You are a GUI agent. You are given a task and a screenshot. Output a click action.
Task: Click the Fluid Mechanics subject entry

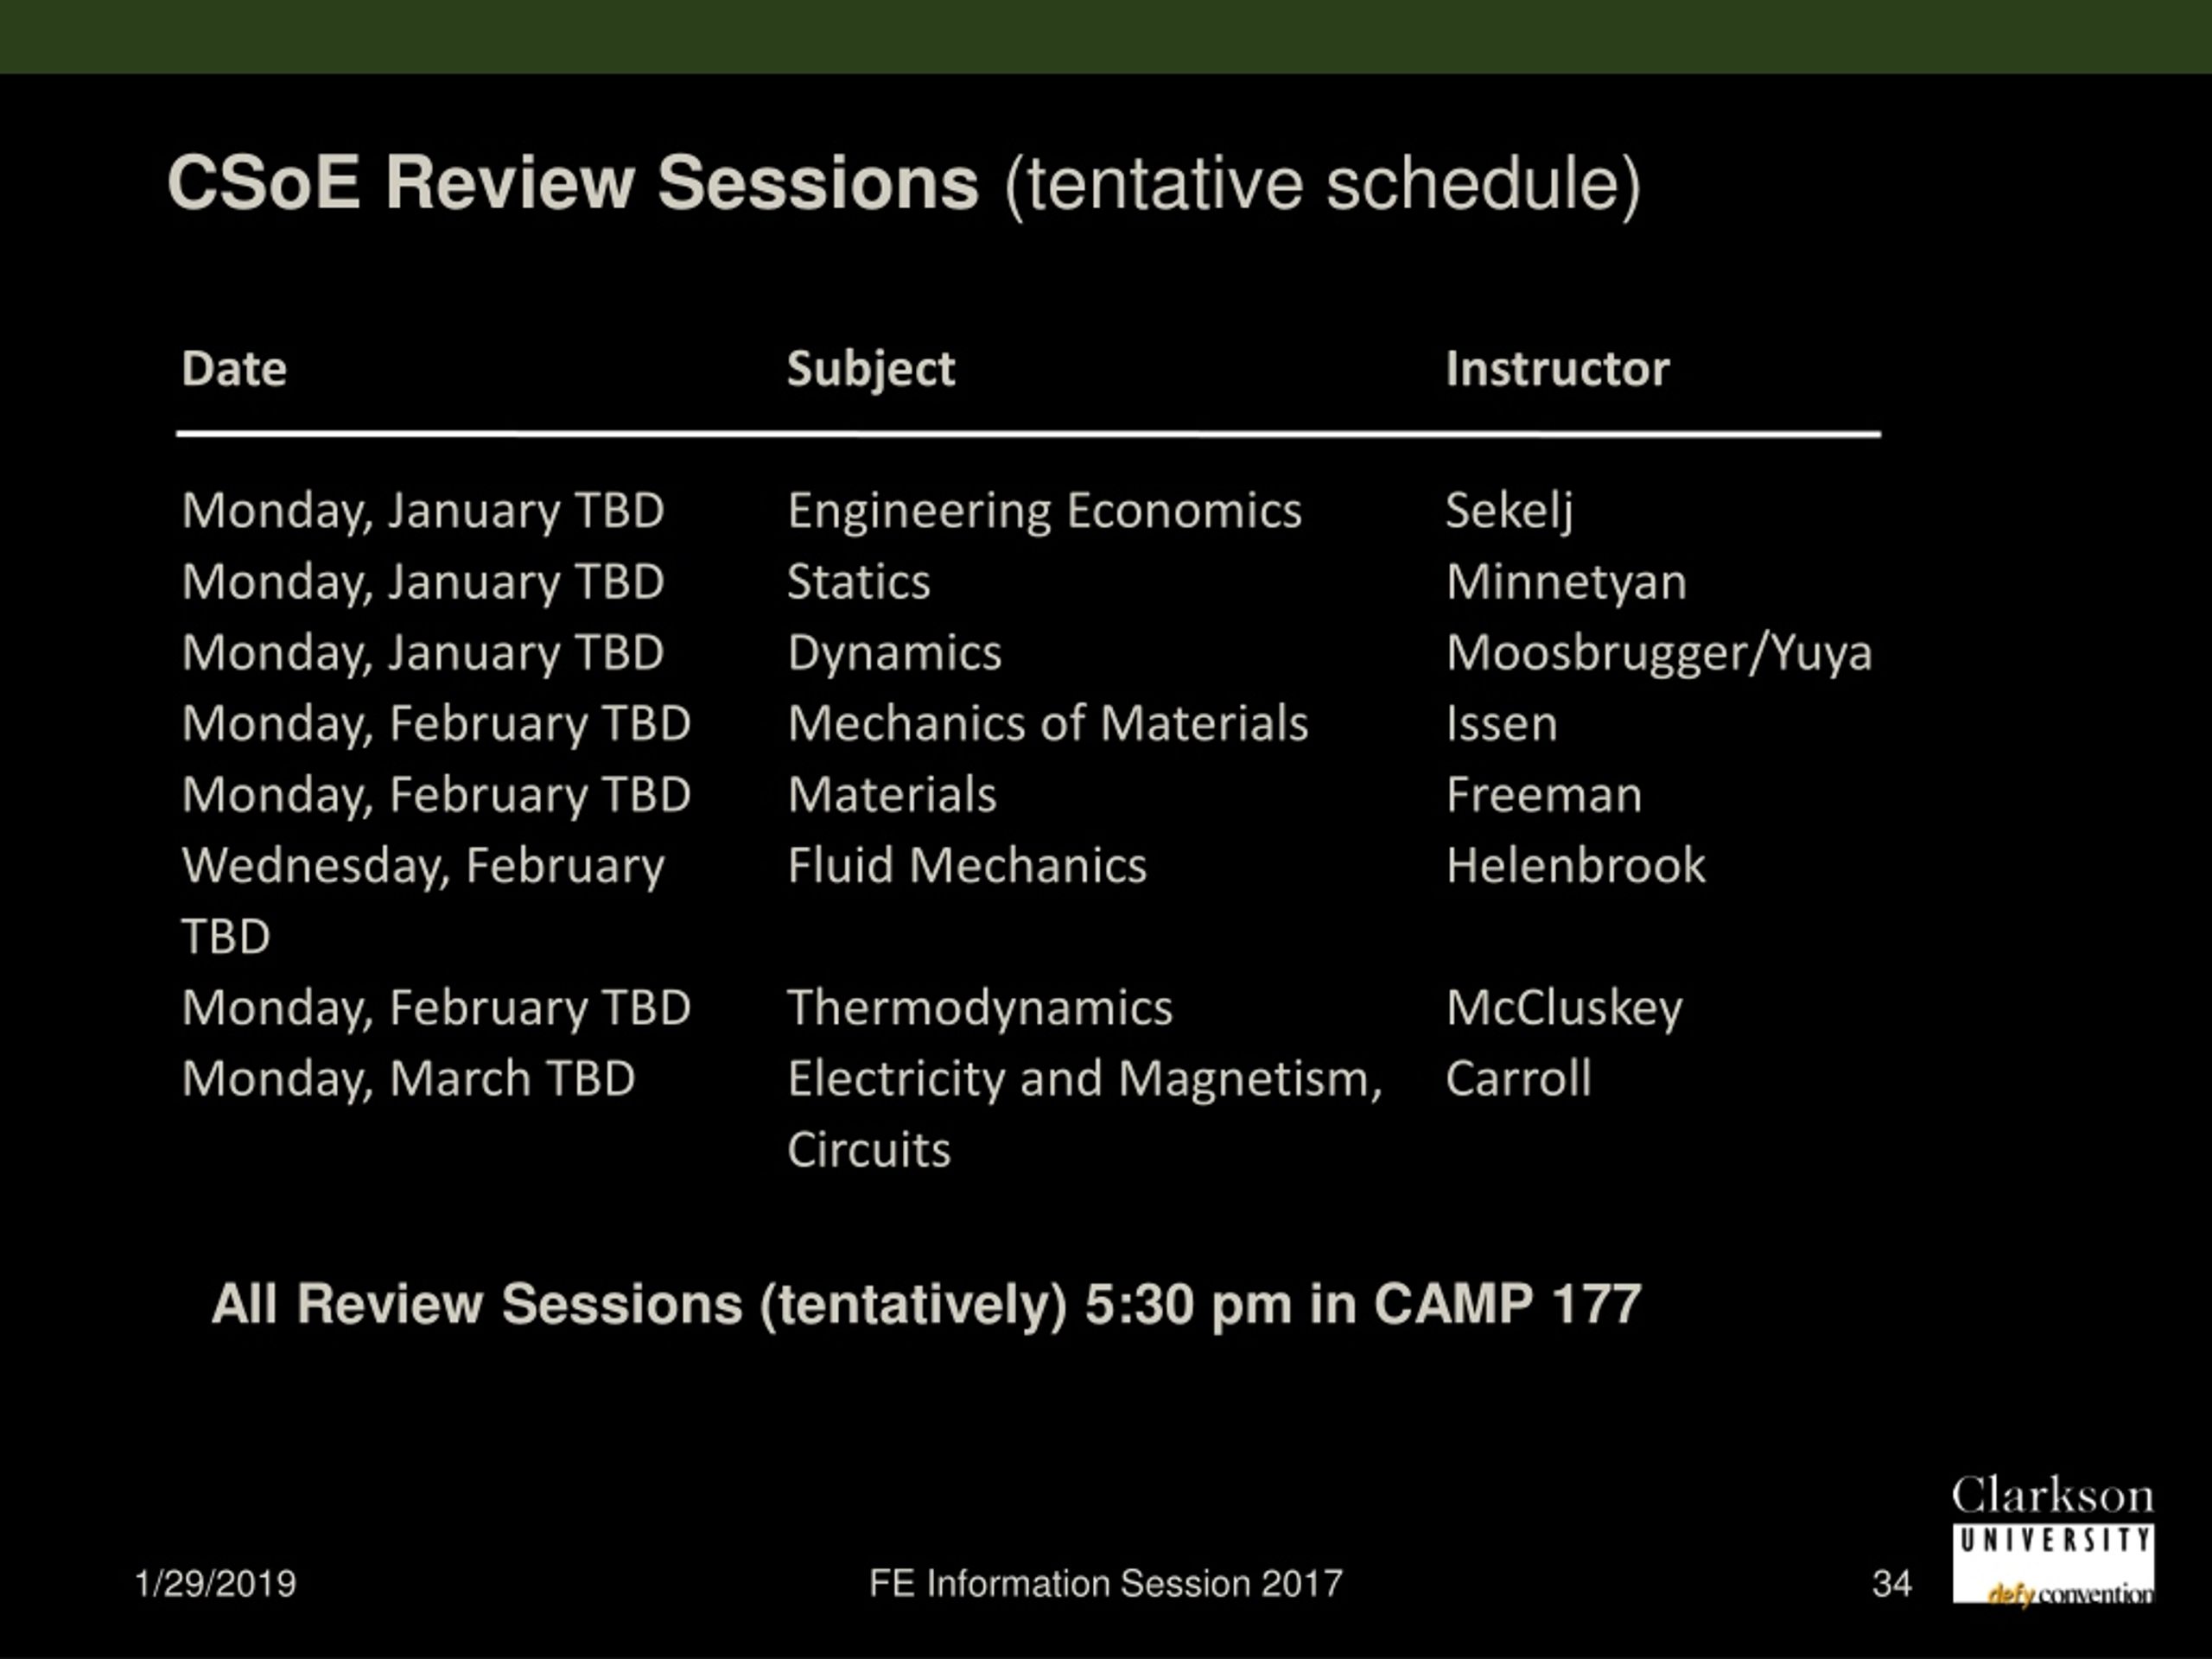pyautogui.click(x=966, y=866)
